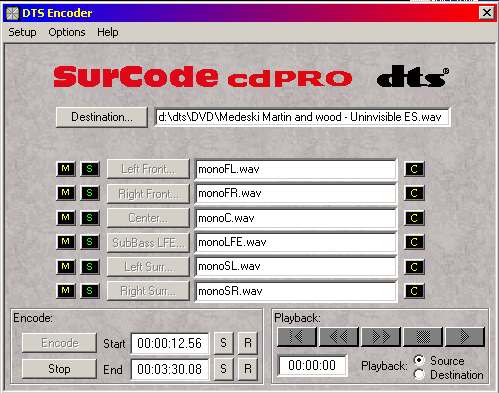Clear the monoSL.wav entry with C
The height and width of the screenshot is (393, 499).
[414, 267]
